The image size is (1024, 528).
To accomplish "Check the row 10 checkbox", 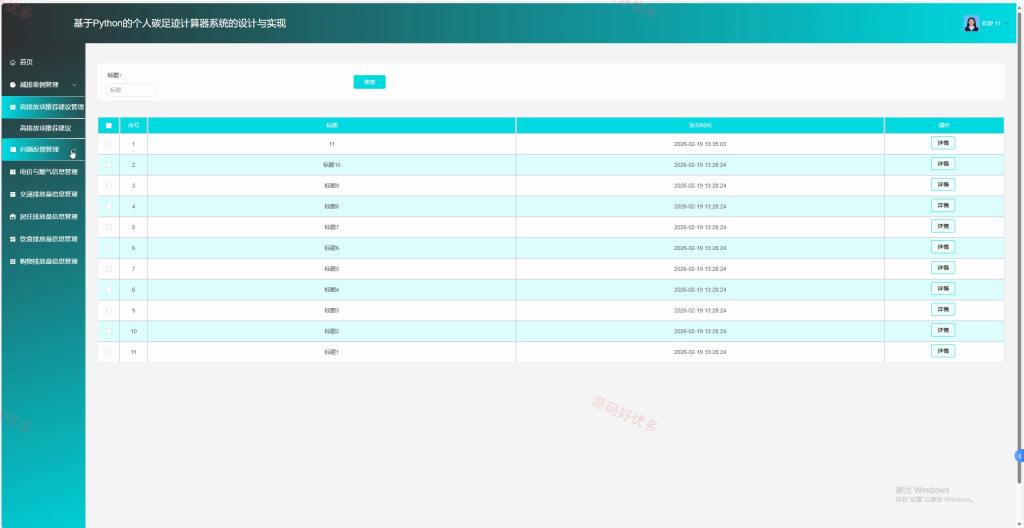I will (109, 331).
